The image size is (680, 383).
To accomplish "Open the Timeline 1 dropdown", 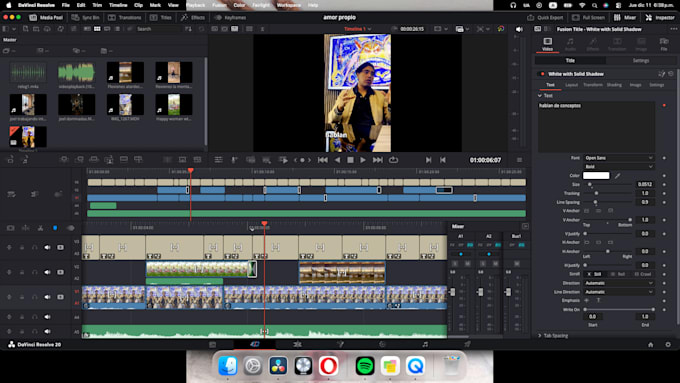I will coord(358,29).
